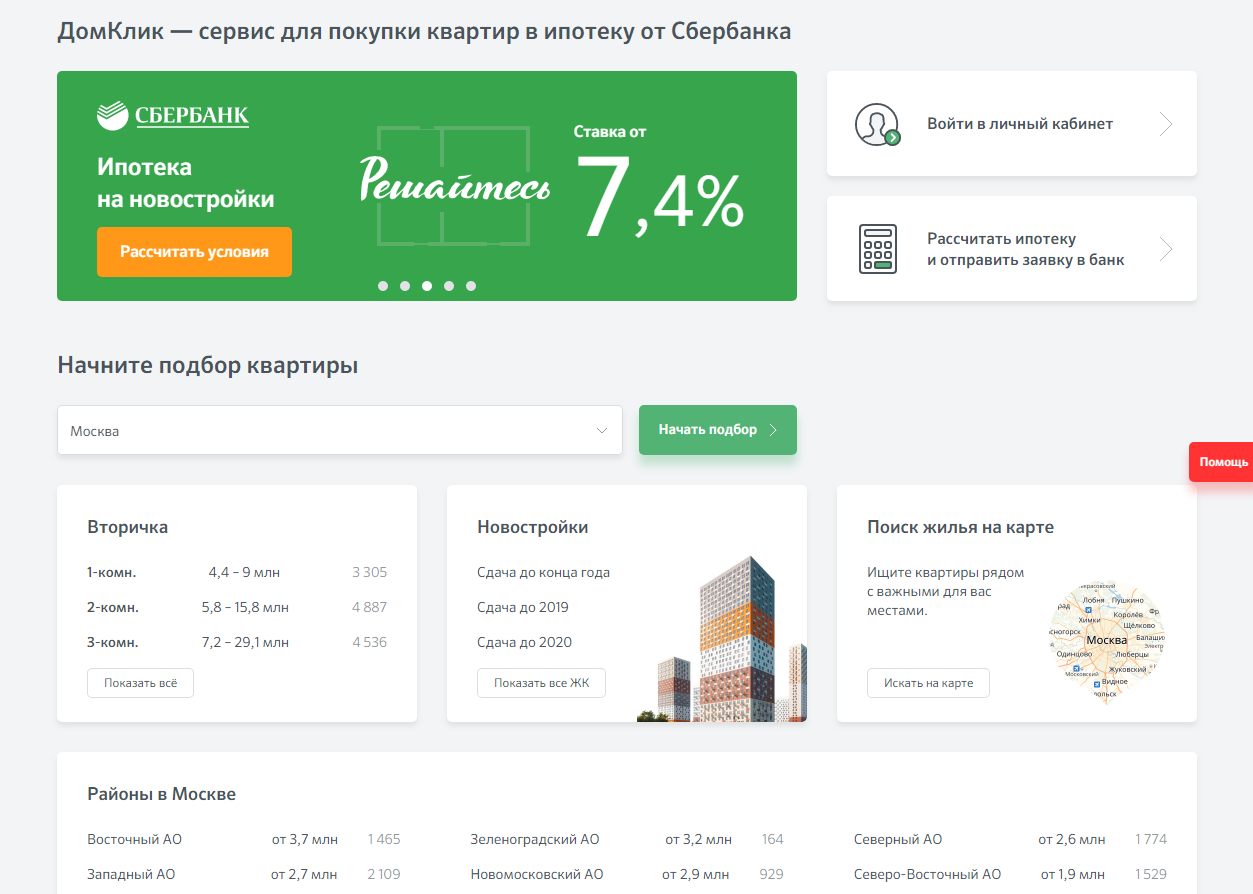Click the Sberbank logo in the banner
Screen dimensions: 1253x894
click(x=173, y=116)
